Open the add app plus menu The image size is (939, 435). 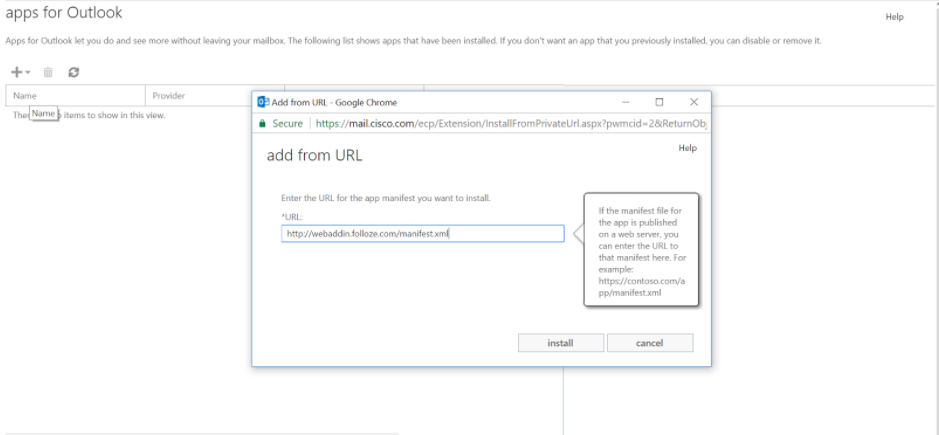click(20, 72)
